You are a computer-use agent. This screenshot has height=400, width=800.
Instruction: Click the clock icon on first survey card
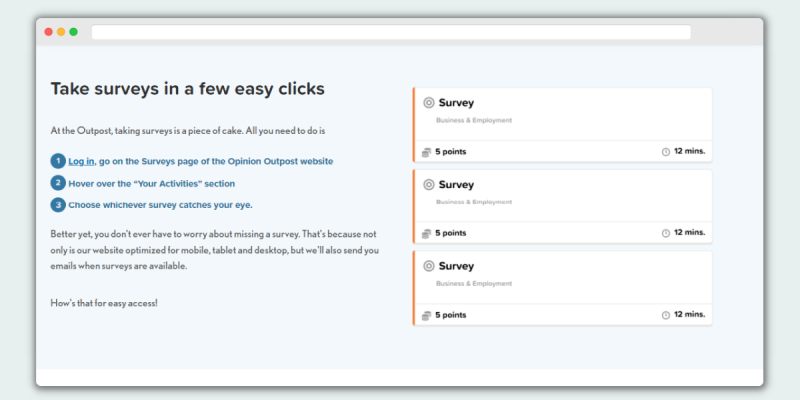click(x=666, y=152)
